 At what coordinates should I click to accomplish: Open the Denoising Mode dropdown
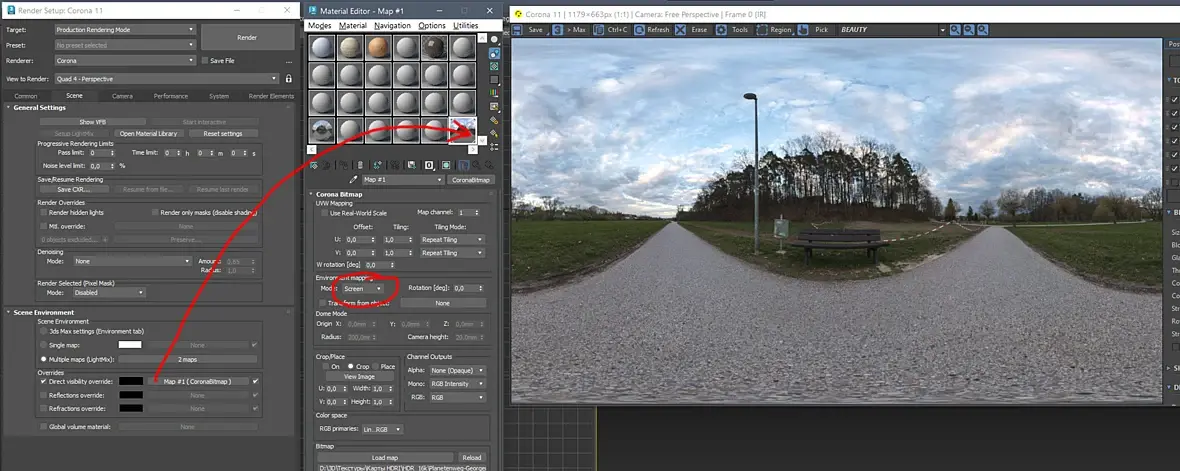coord(132,261)
